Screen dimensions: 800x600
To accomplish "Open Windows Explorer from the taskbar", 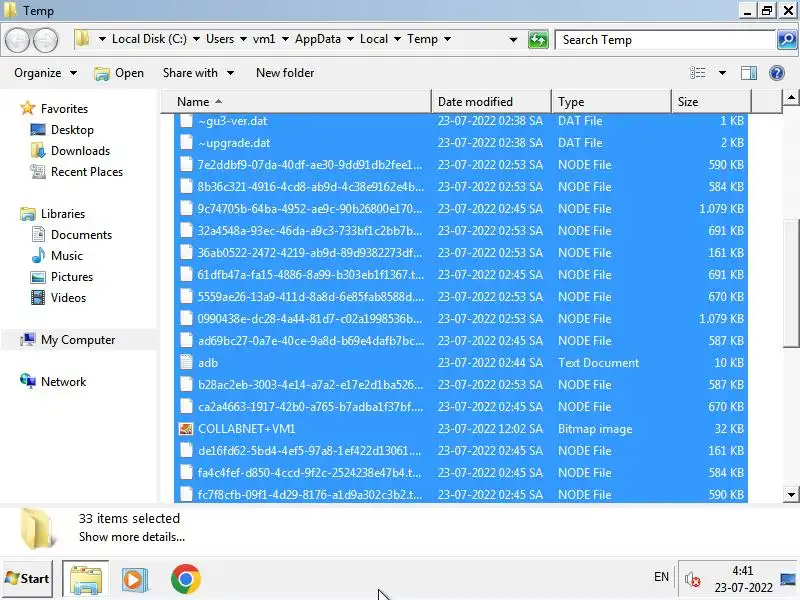I will [86, 579].
